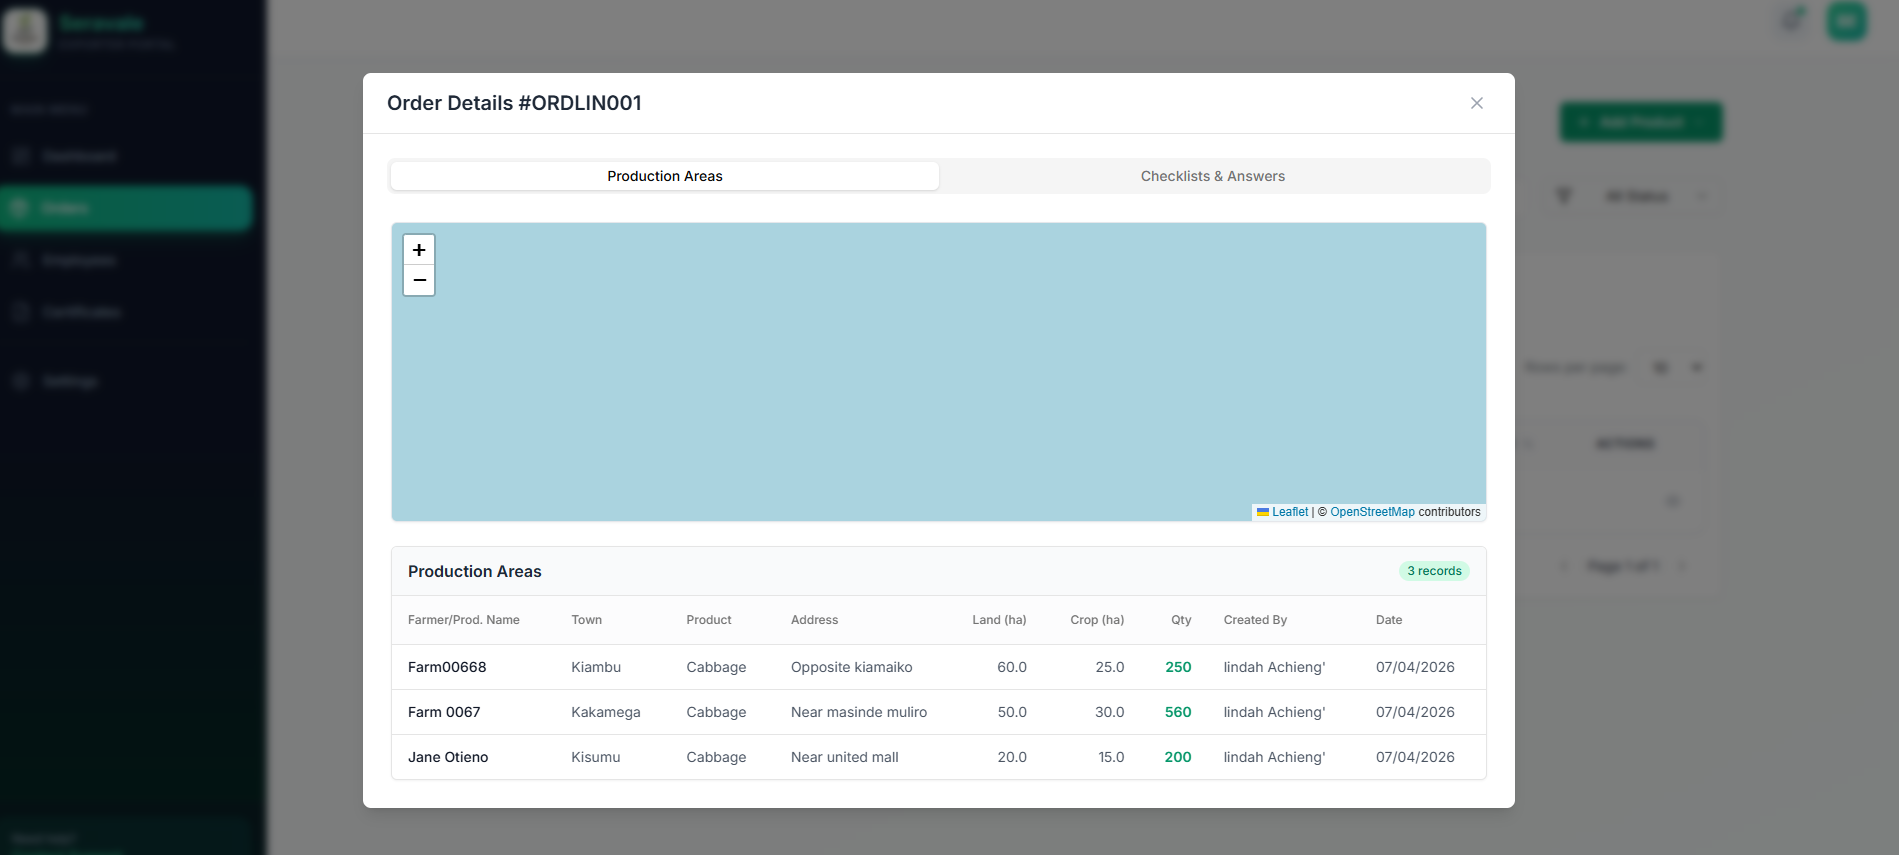Image resolution: width=1899 pixels, height=855 pixels.
Task: Expand the rows per page selector
Action: pos(1677,368)
